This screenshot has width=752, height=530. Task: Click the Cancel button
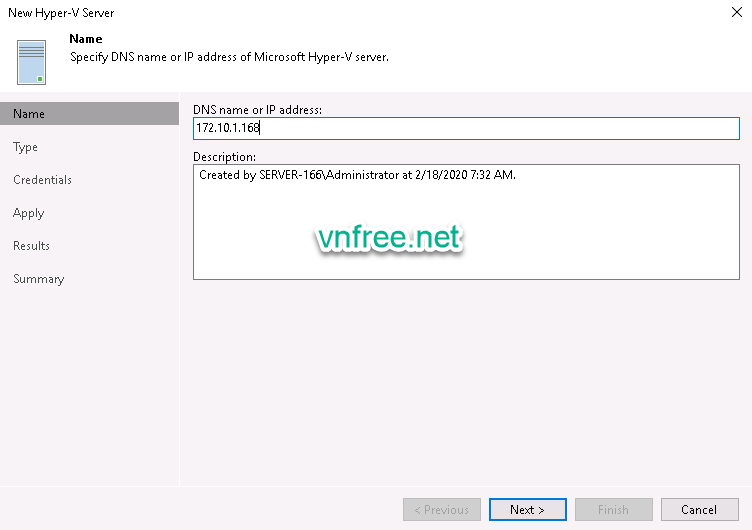click(x=699, y=509)
